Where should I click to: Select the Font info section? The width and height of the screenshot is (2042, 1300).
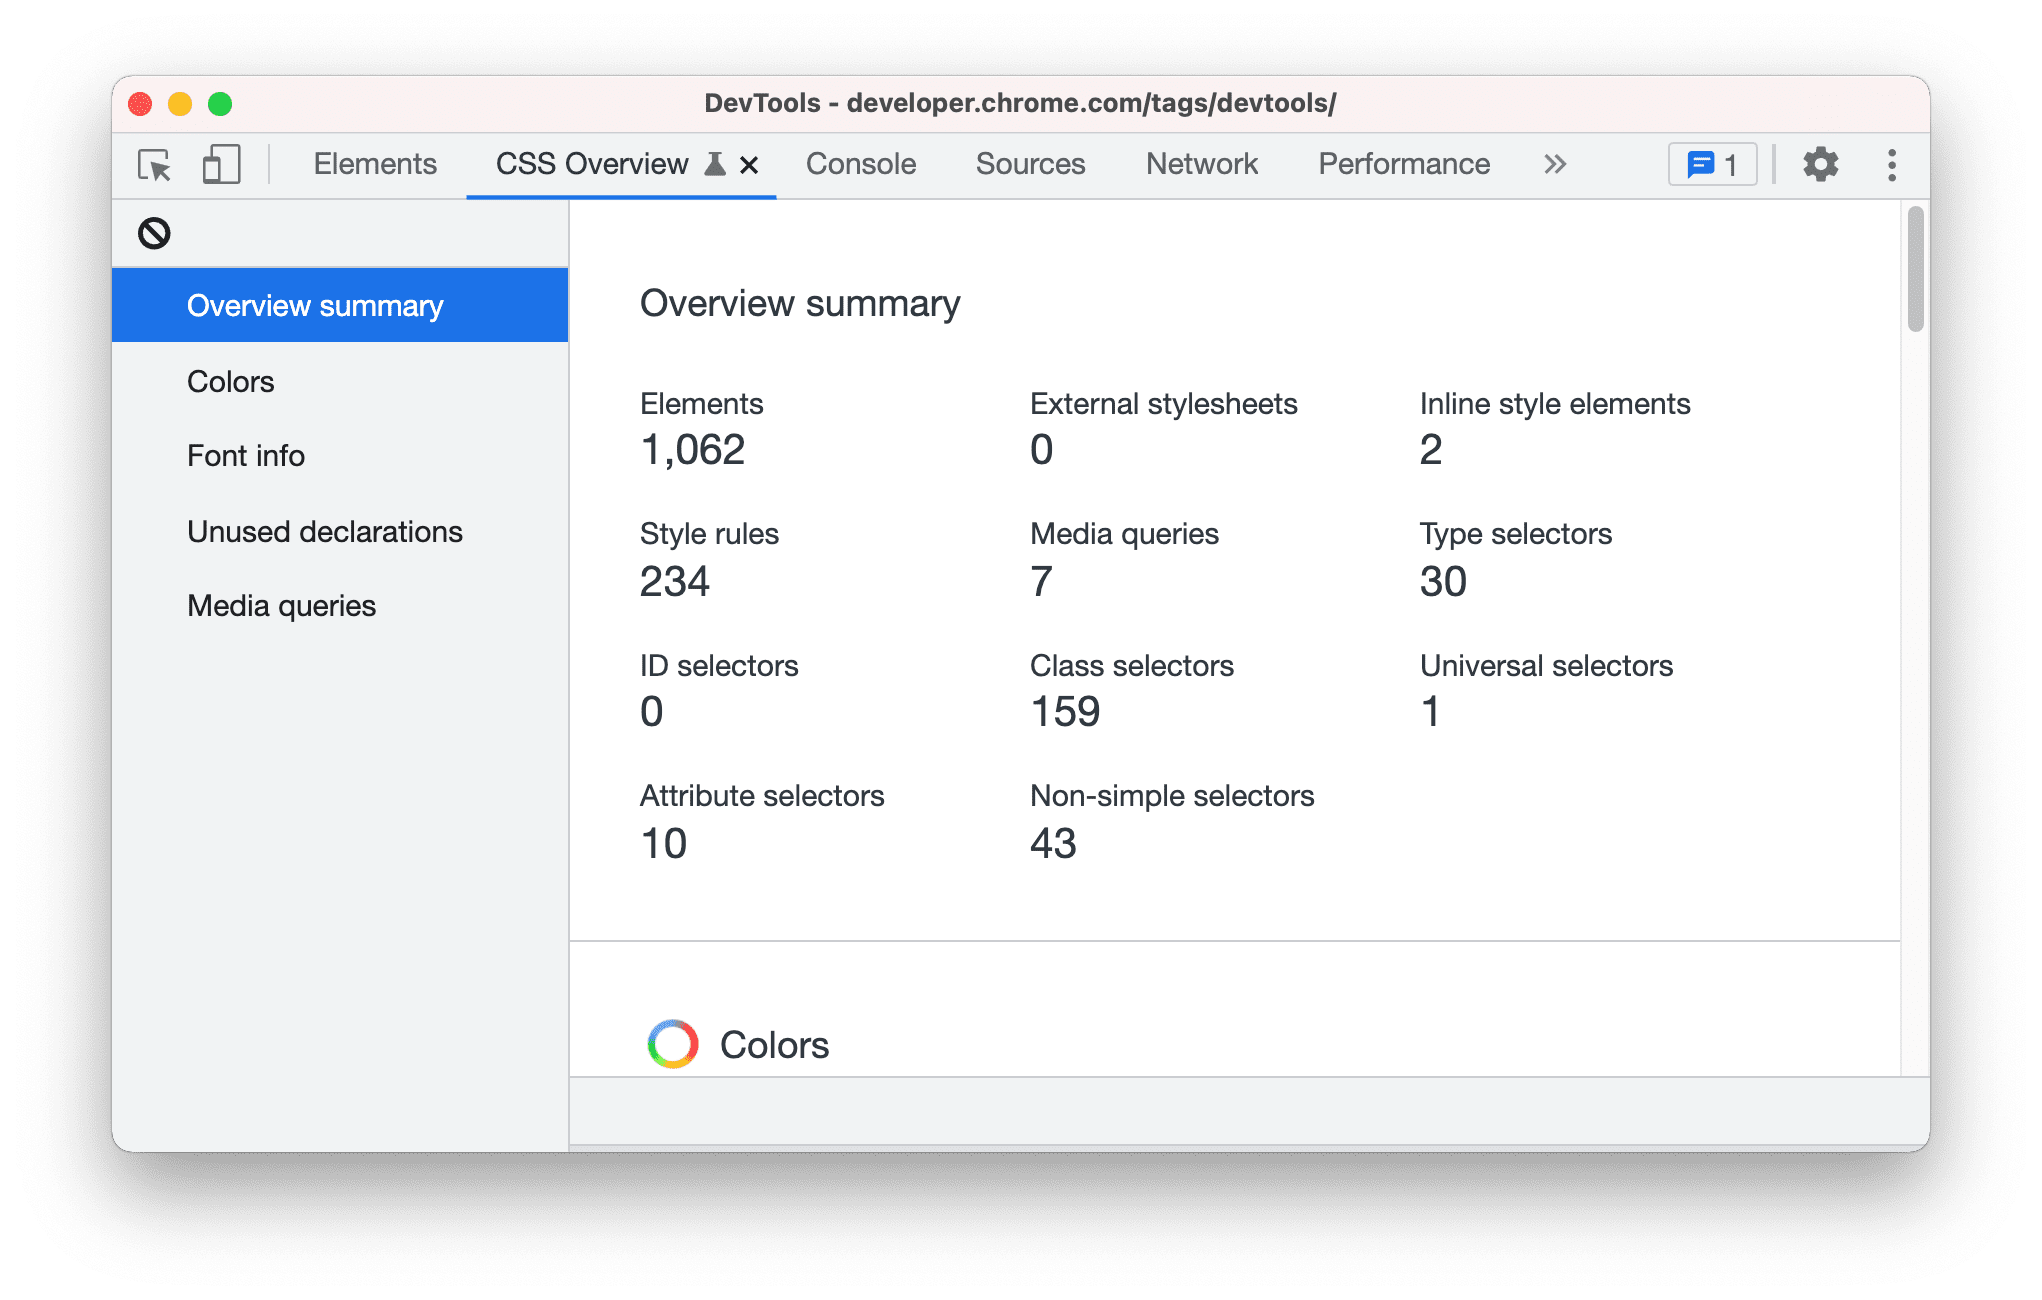click(241, 457)
